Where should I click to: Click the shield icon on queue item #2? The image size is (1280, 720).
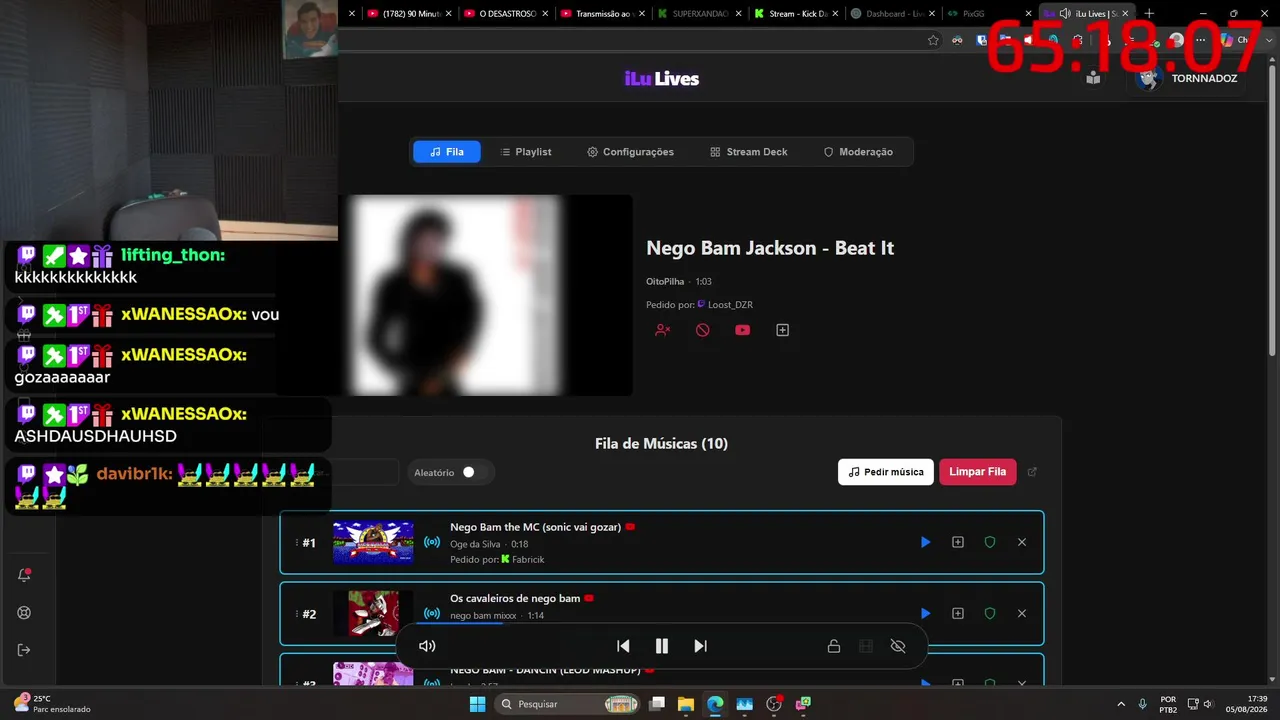990,613
